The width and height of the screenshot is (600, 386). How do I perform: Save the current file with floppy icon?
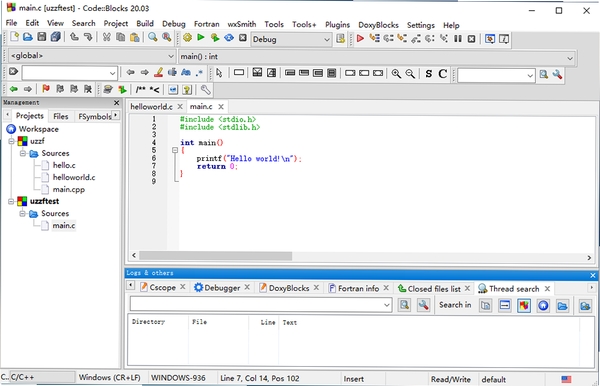coord(42,37)
